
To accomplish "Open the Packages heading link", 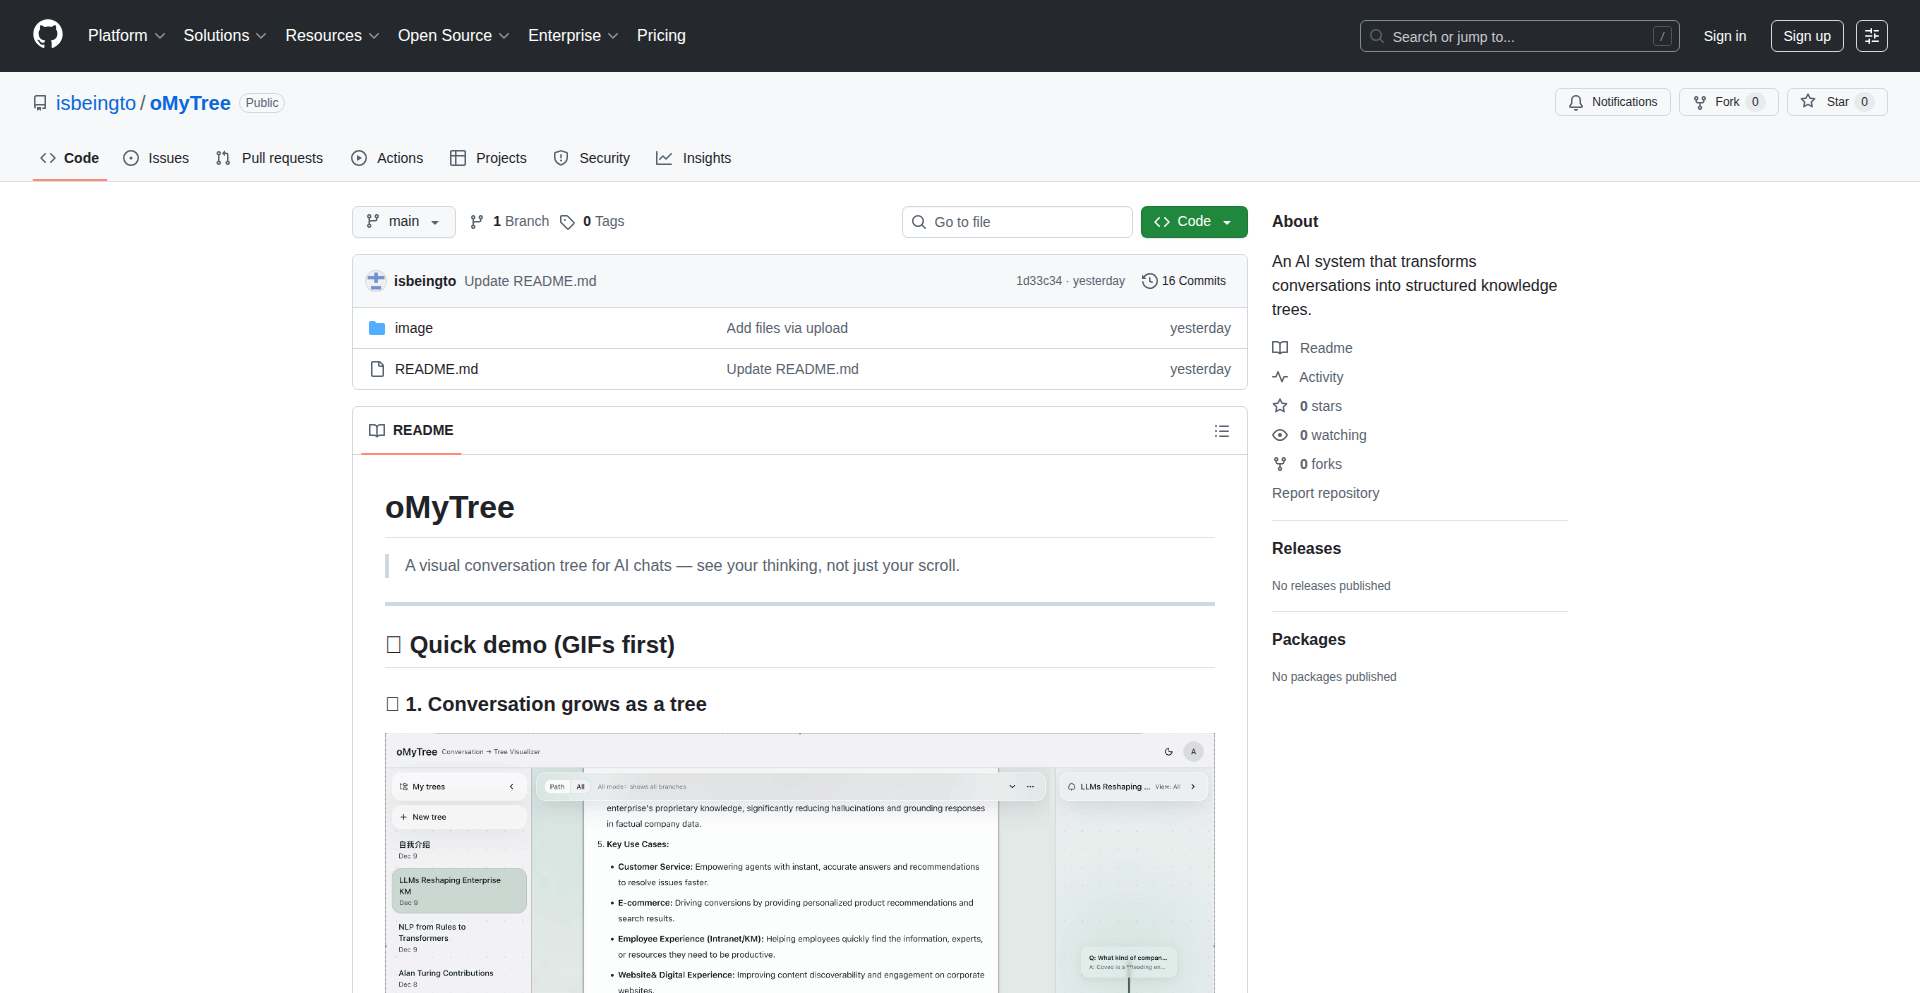I will point(1308,639).
